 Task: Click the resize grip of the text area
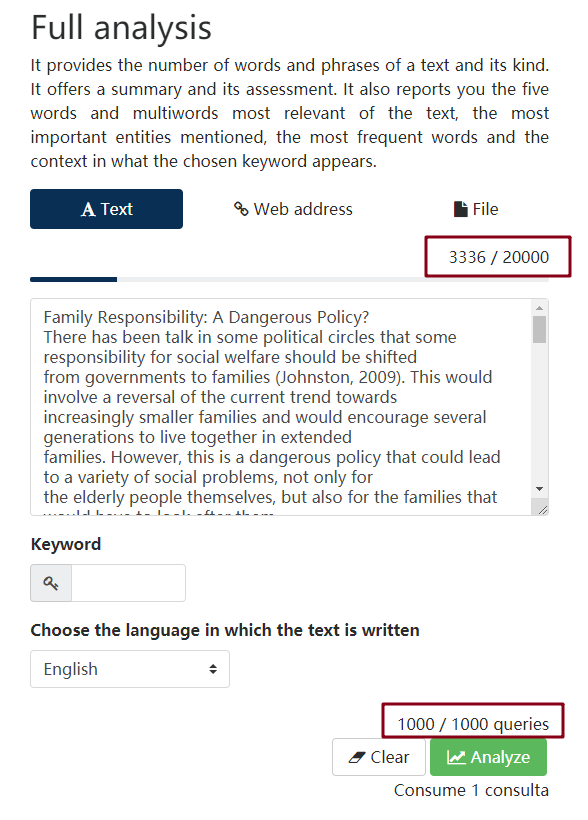coord(542,509)
